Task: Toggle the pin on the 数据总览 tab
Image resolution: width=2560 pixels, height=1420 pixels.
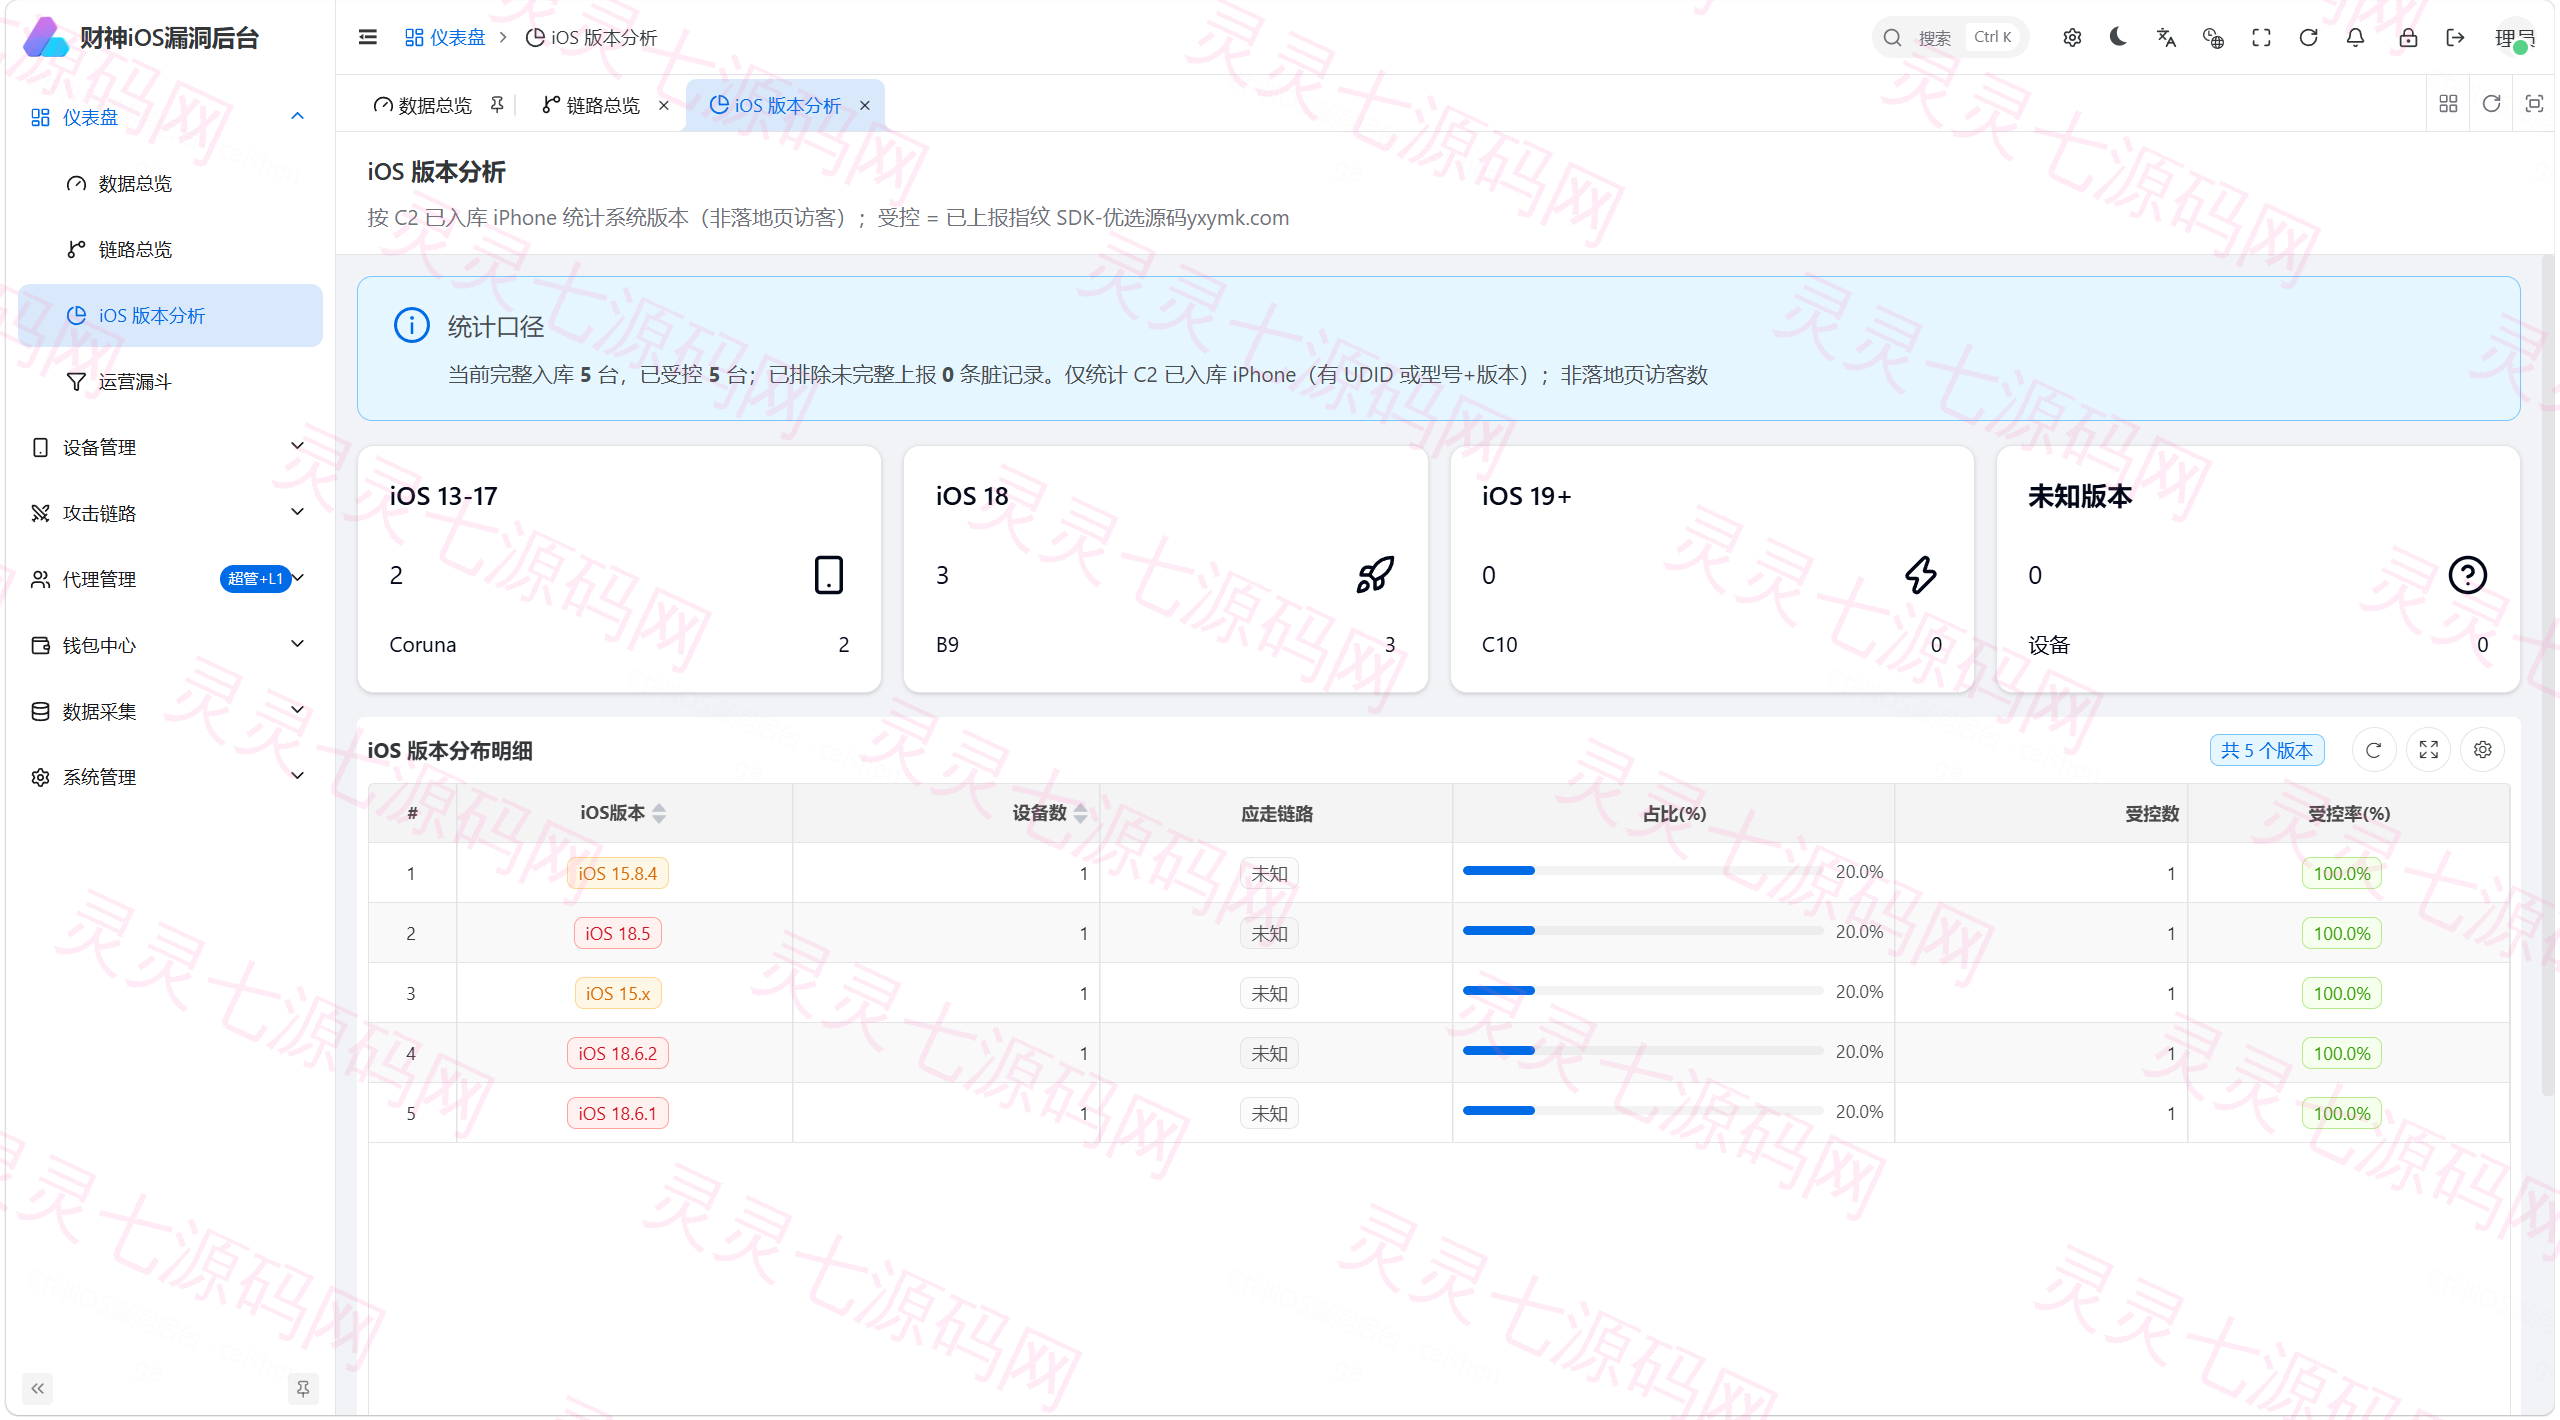Action: (497, 105)
